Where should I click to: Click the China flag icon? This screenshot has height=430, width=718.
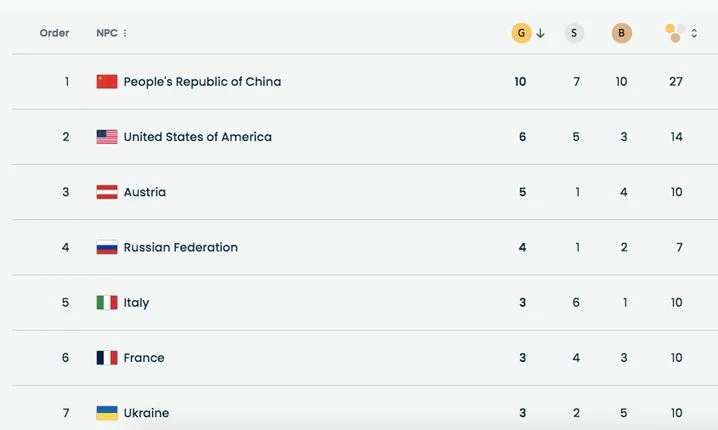point(107,82)
